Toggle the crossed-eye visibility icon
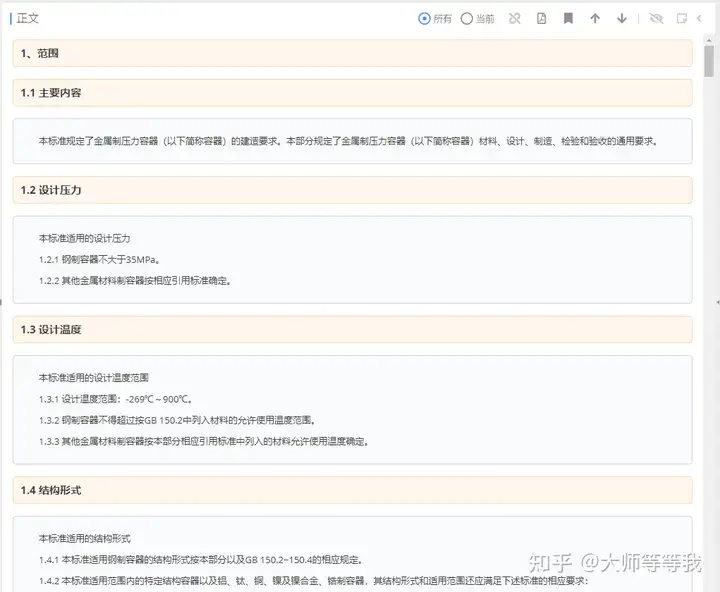 coord(656,18)
